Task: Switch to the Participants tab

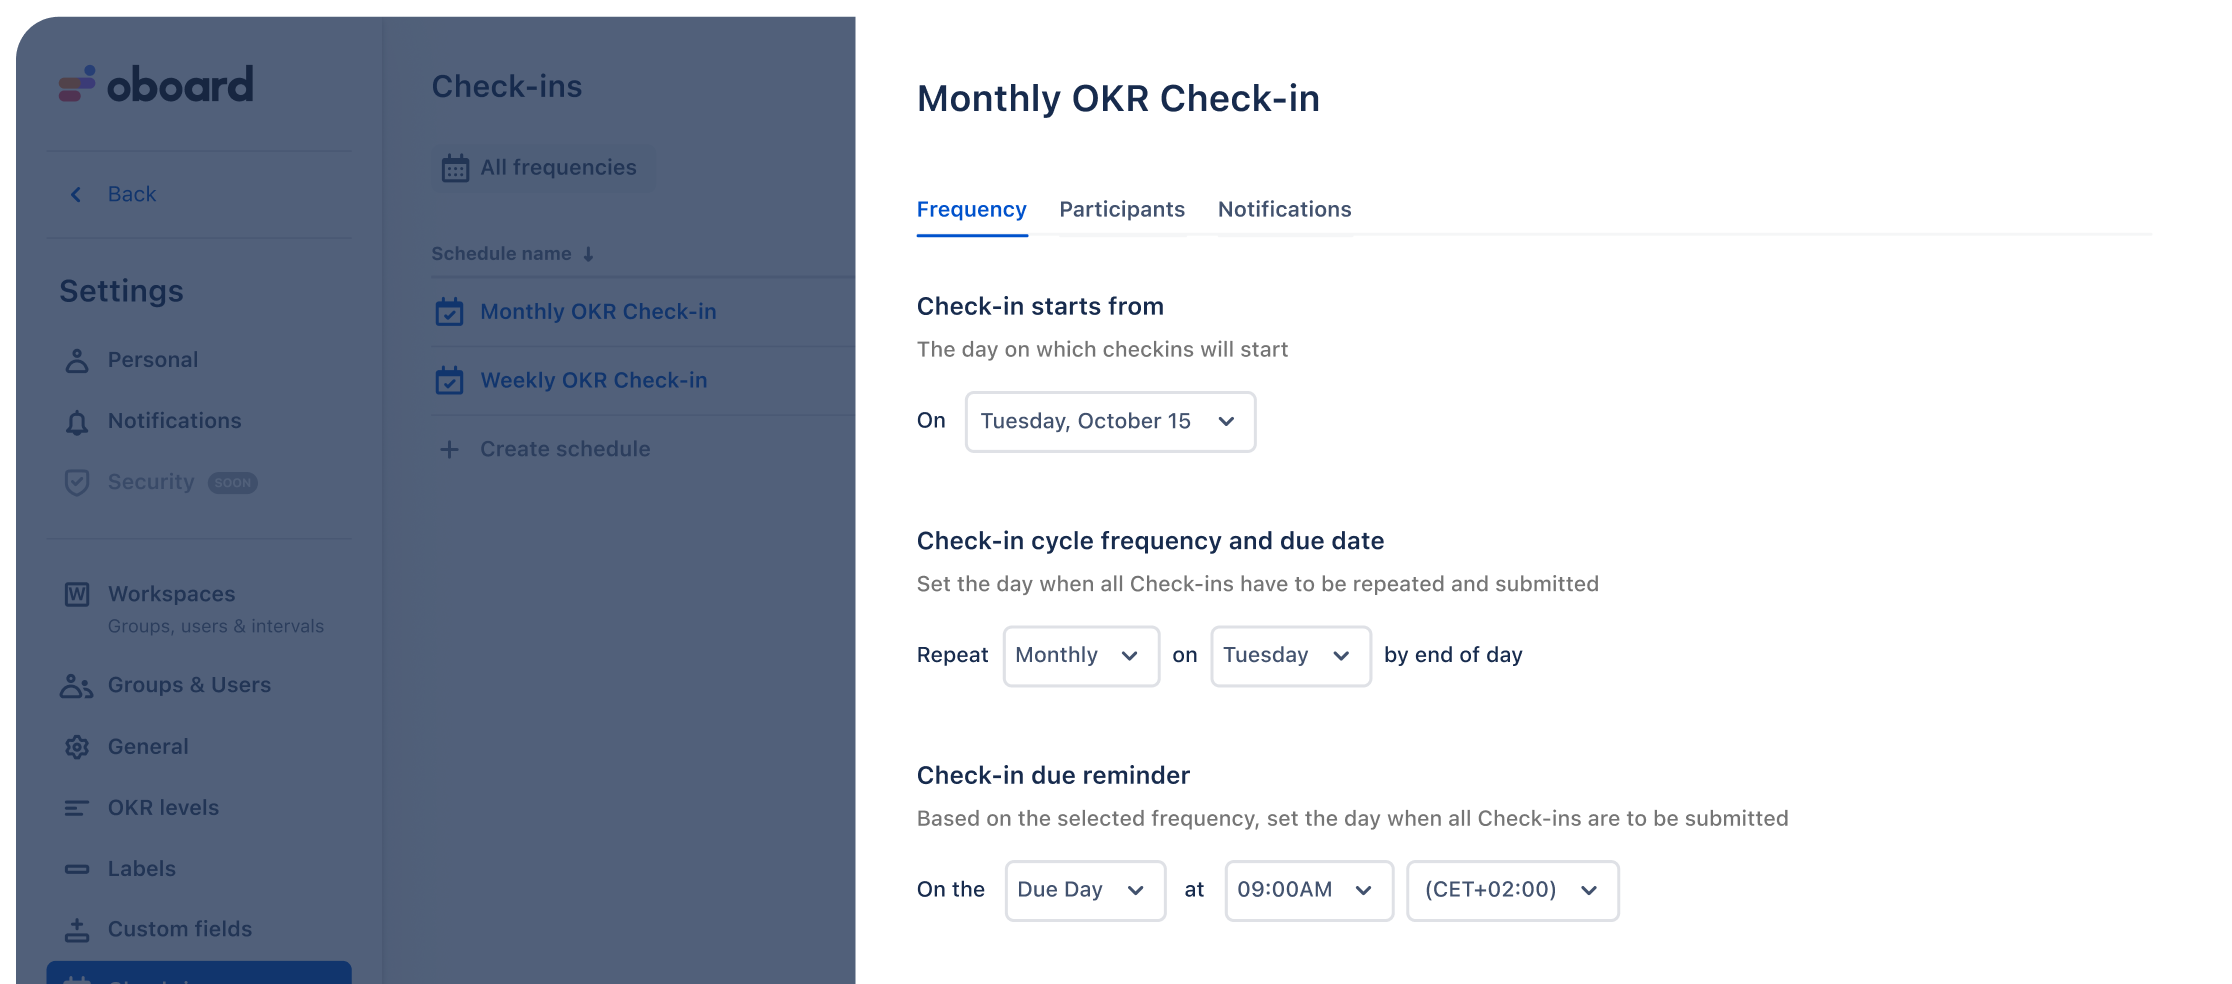Action: pyautogui.click(x=1122, y=210)
